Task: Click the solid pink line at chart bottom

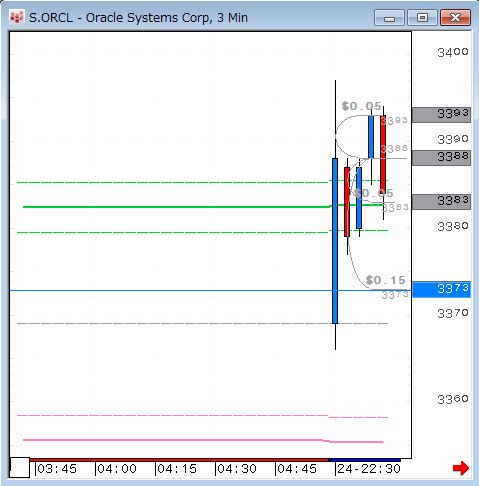Action: click(x=203, y=440)
